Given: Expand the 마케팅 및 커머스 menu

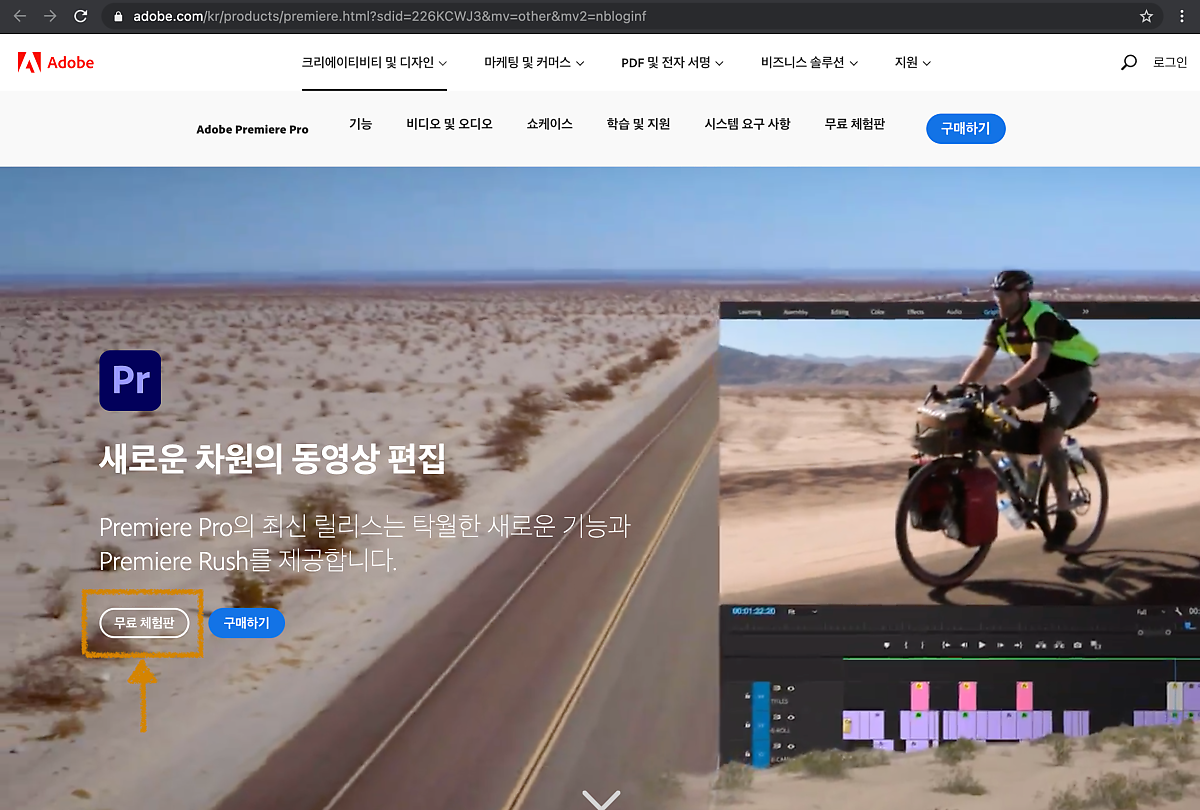Looking at the screenshot, I should pos(534,62).
